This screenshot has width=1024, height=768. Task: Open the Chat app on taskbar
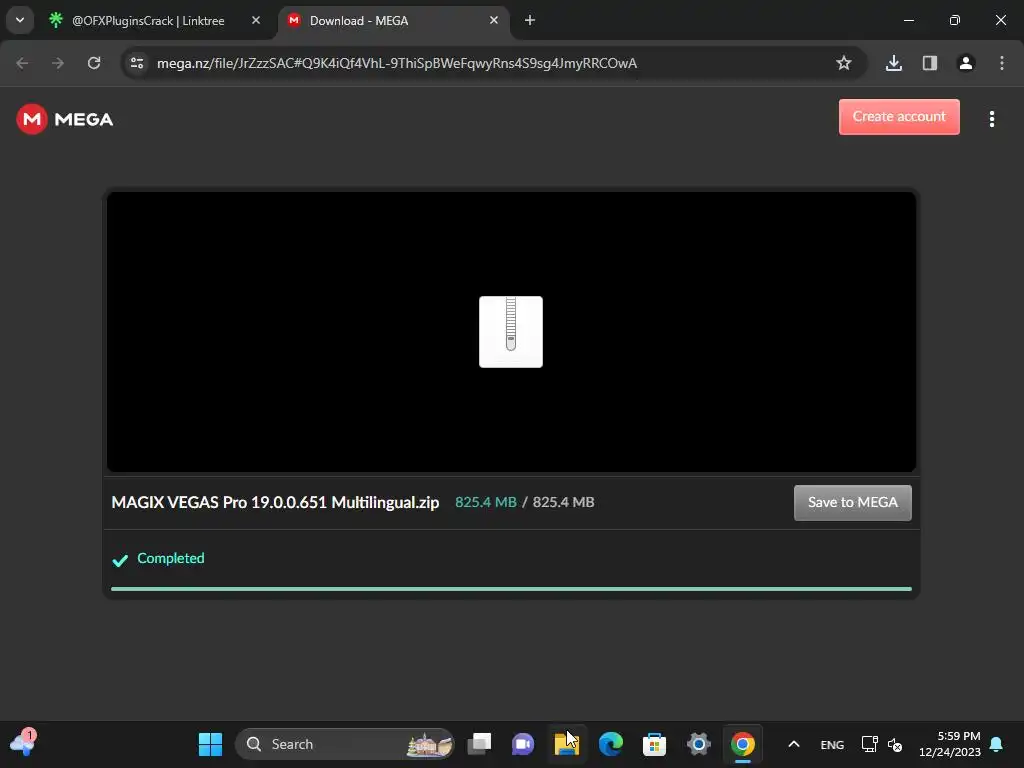tap(523, 744)
